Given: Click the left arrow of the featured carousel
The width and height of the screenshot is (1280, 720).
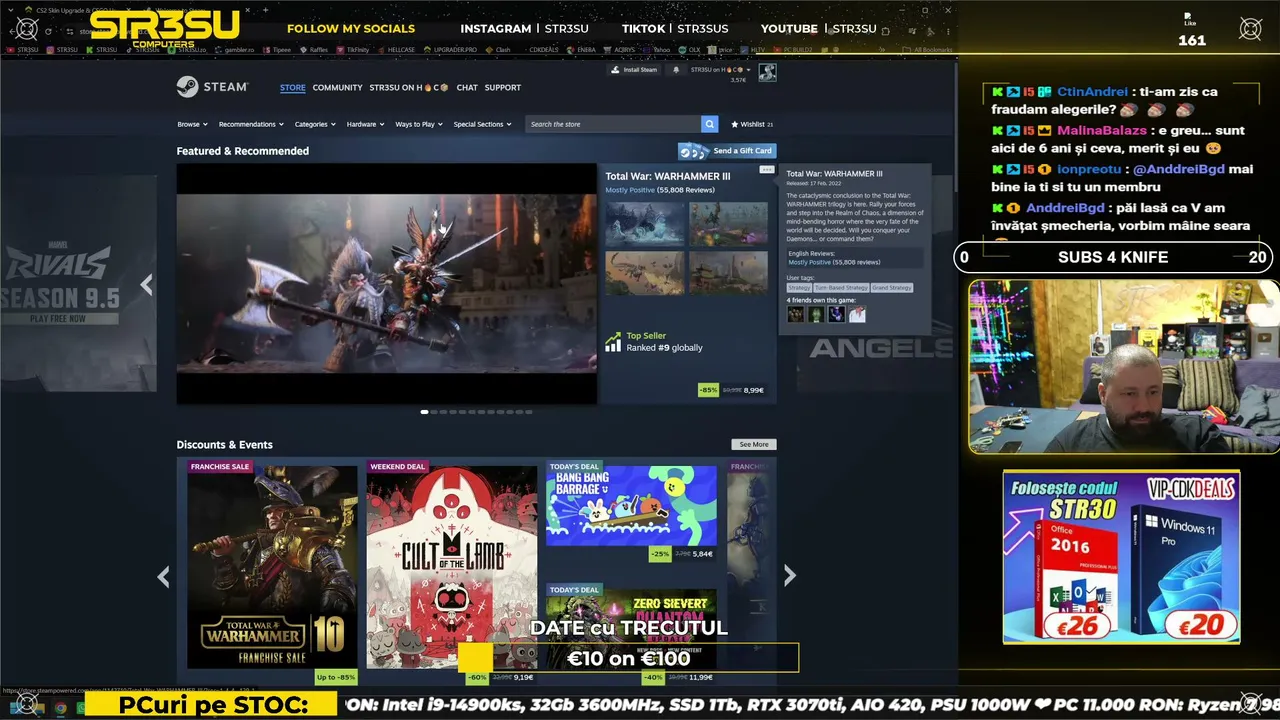Looking at the screenshot, I should 147,285.
